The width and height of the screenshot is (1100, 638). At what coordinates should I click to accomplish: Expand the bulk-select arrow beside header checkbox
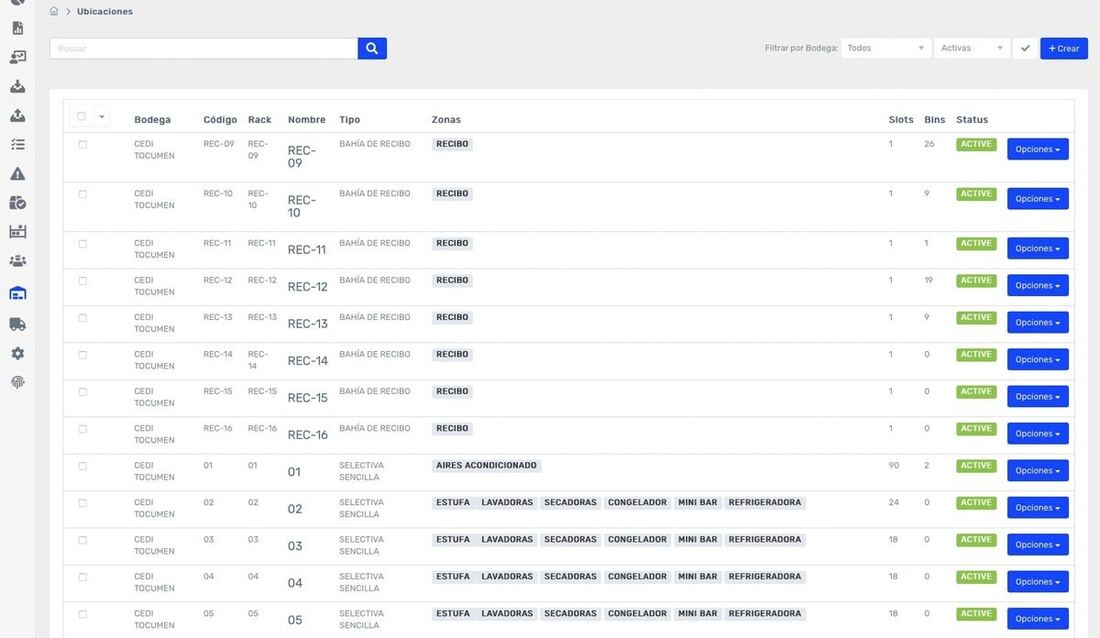[x=102, y=117]
